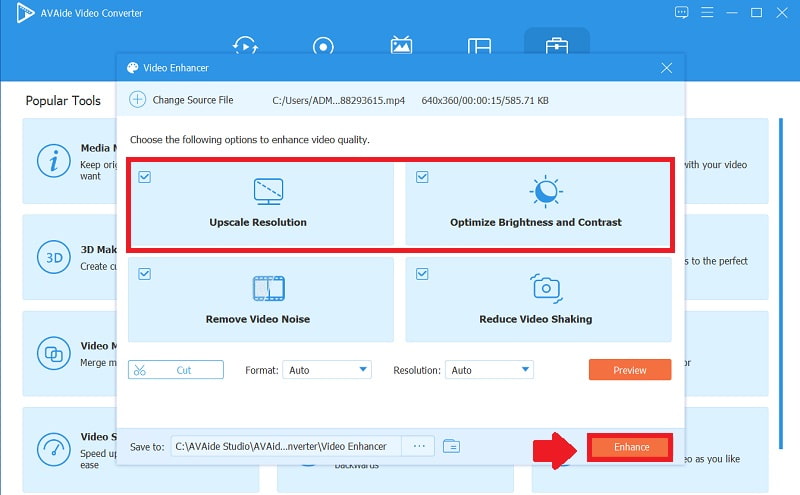Click the Video Enhancer palette icon
Image resolution: width=800 pixels, height=495 pixels.
point(133,68)
